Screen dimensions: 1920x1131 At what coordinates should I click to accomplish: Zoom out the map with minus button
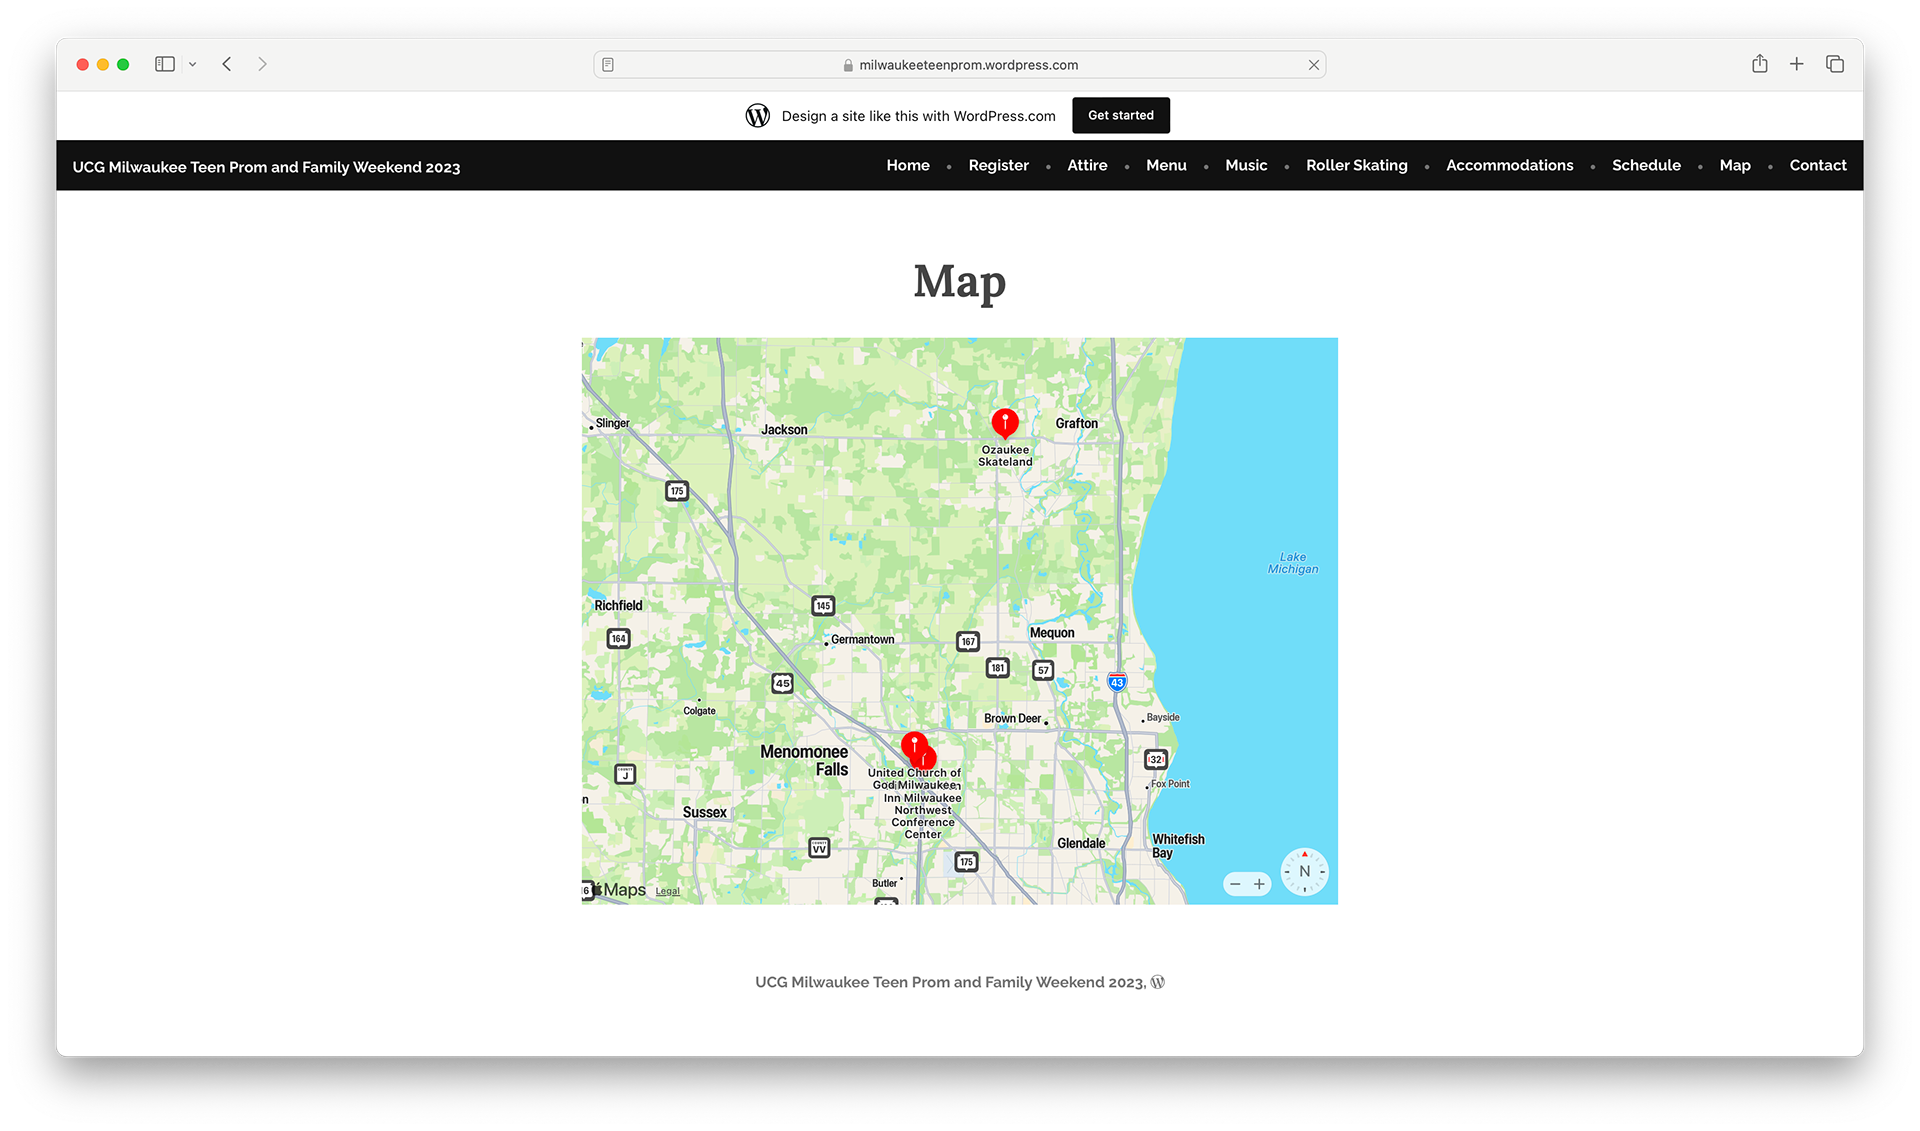[x=1235, y=884]
